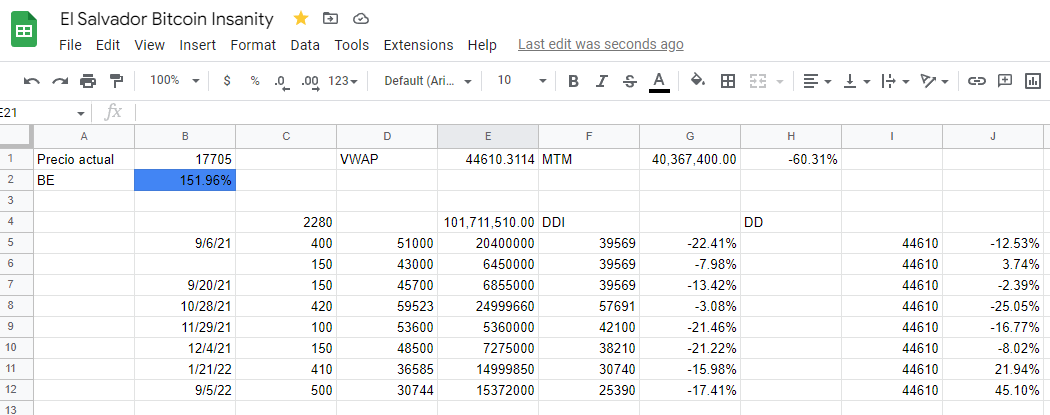Format as currency with dollar icon
1050x415 pixels.
[227, 81]
